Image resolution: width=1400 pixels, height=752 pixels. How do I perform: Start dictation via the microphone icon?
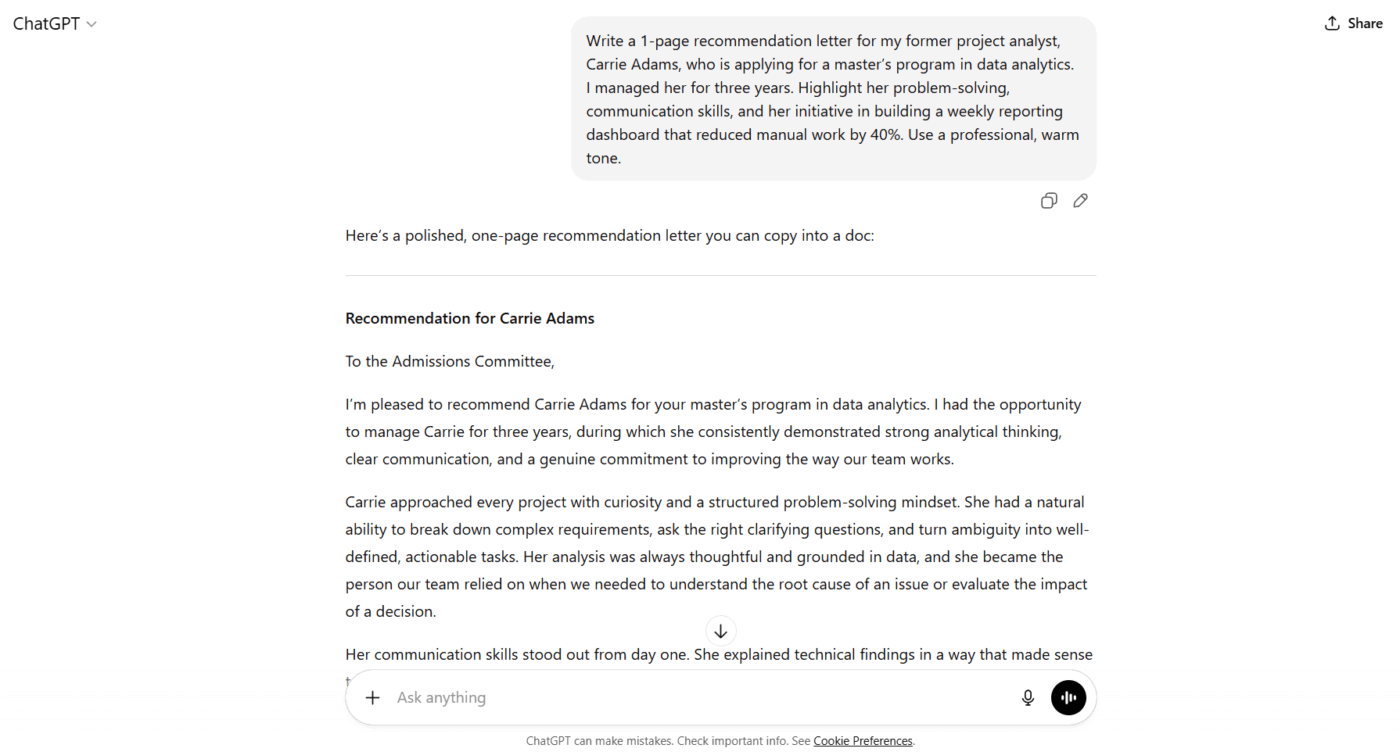(1028, 697)
